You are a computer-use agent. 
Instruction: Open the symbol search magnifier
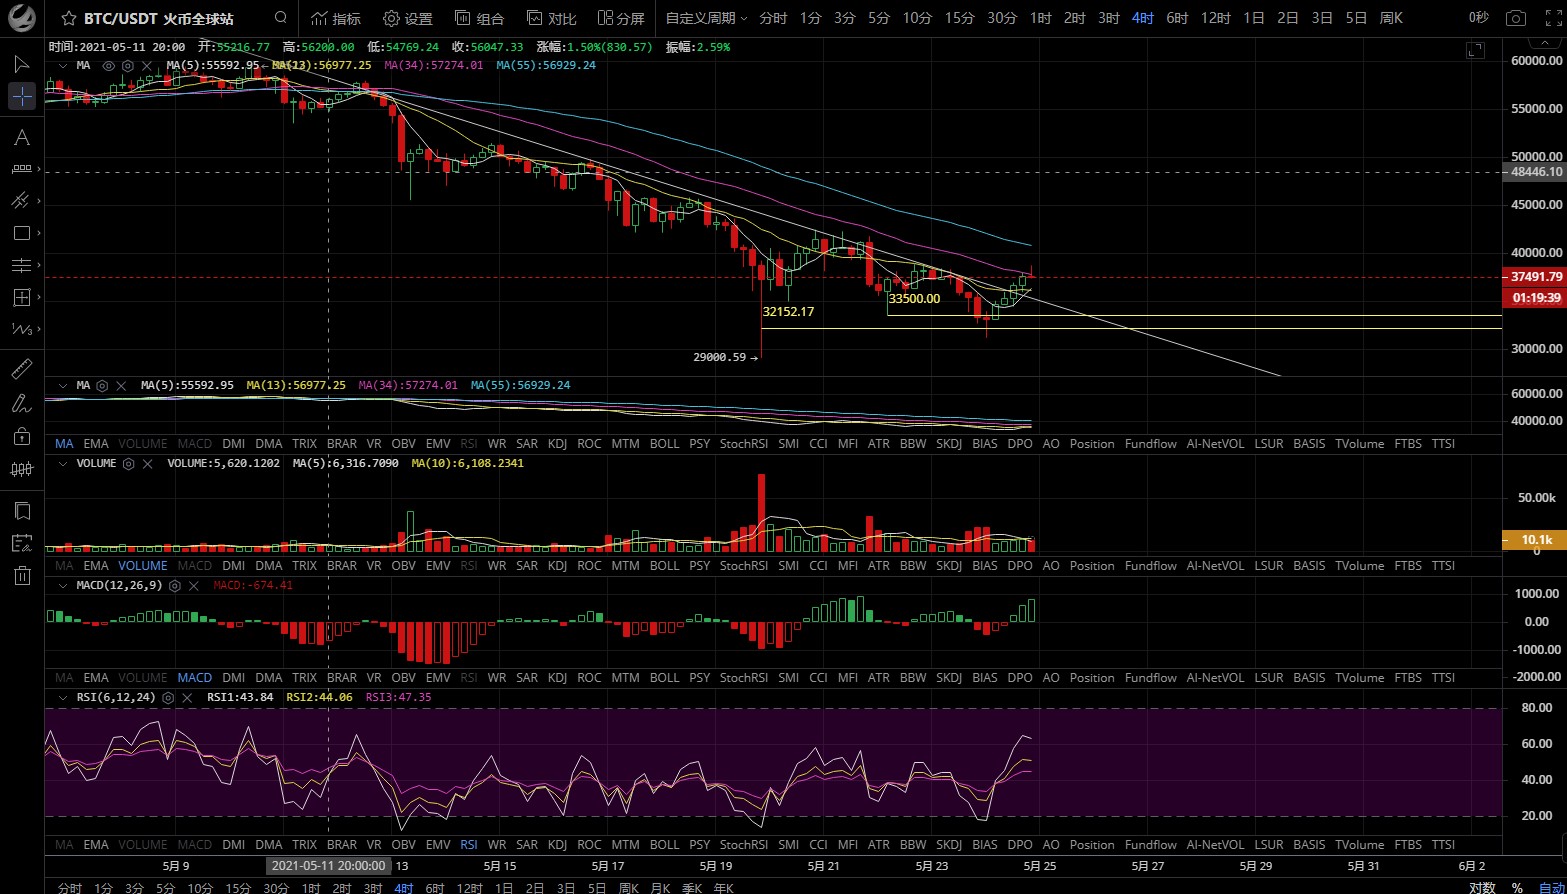[281, 18]
